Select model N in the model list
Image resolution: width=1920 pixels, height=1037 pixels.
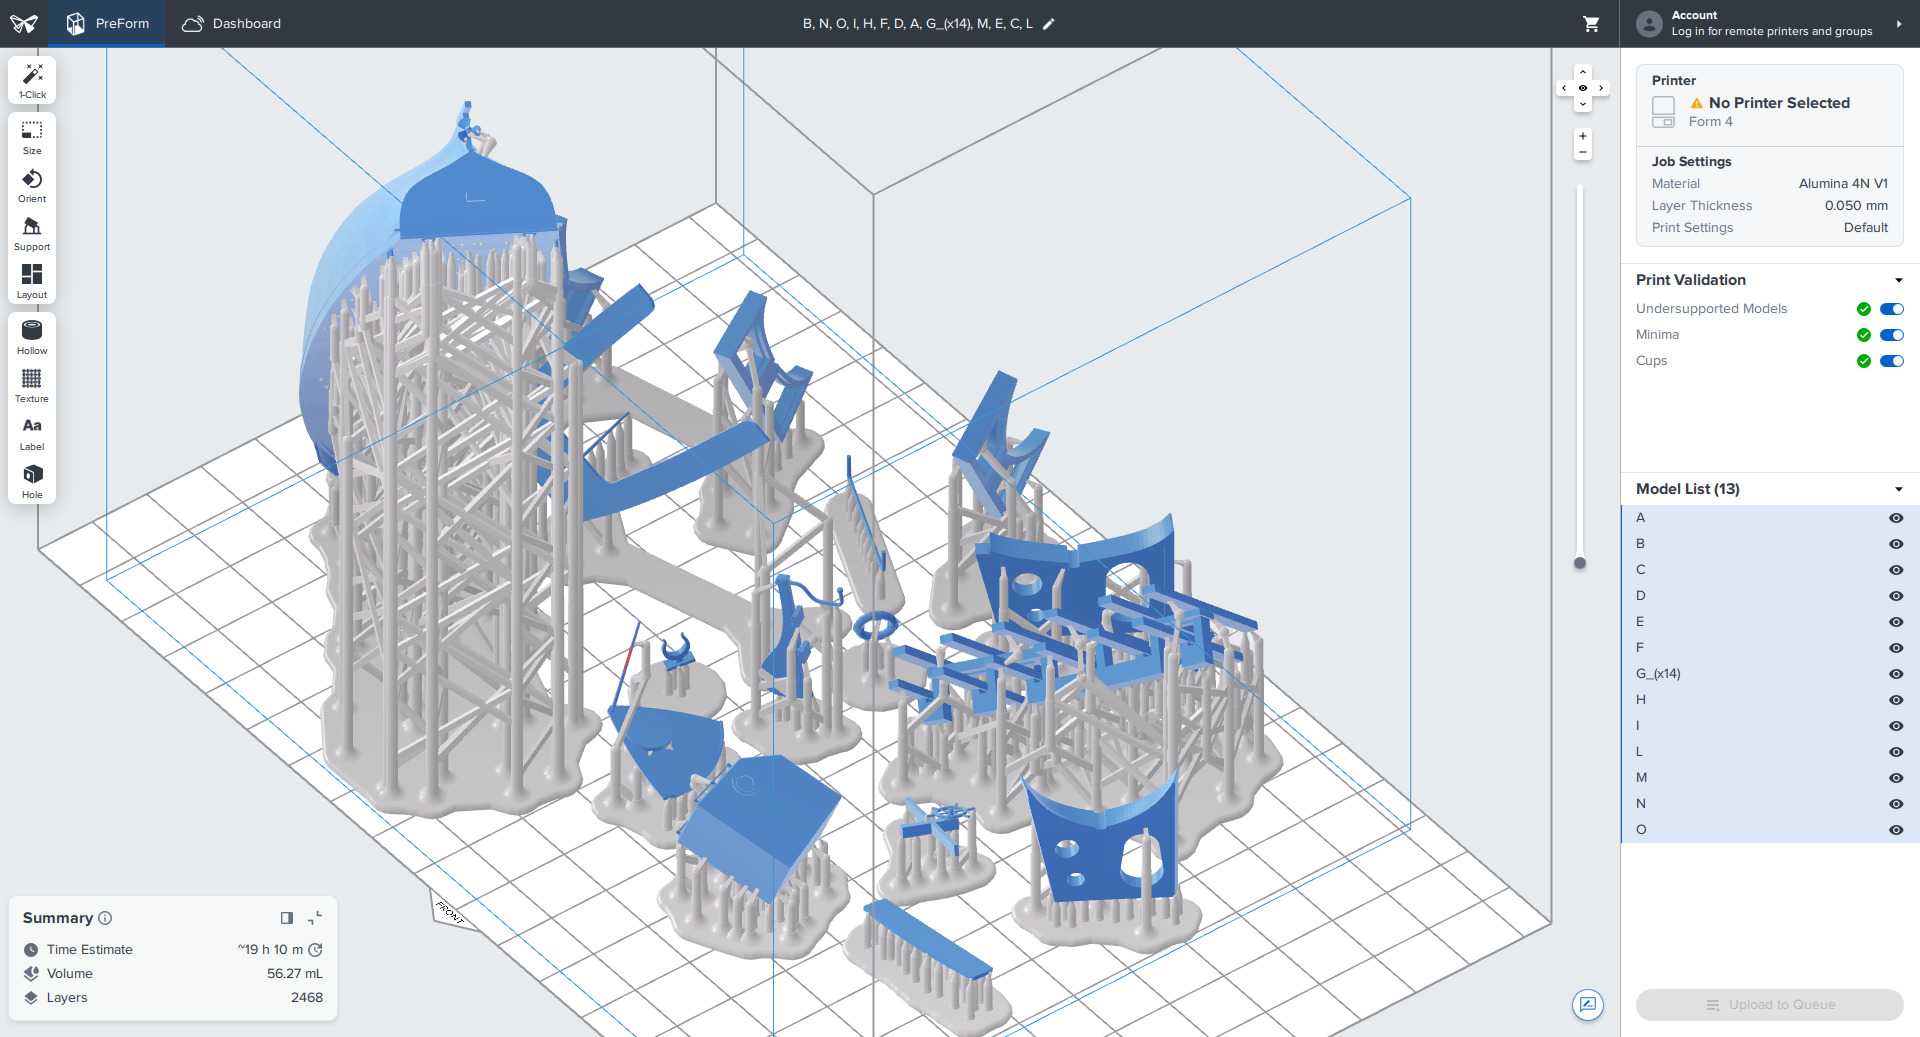[x=1770, y=804]
